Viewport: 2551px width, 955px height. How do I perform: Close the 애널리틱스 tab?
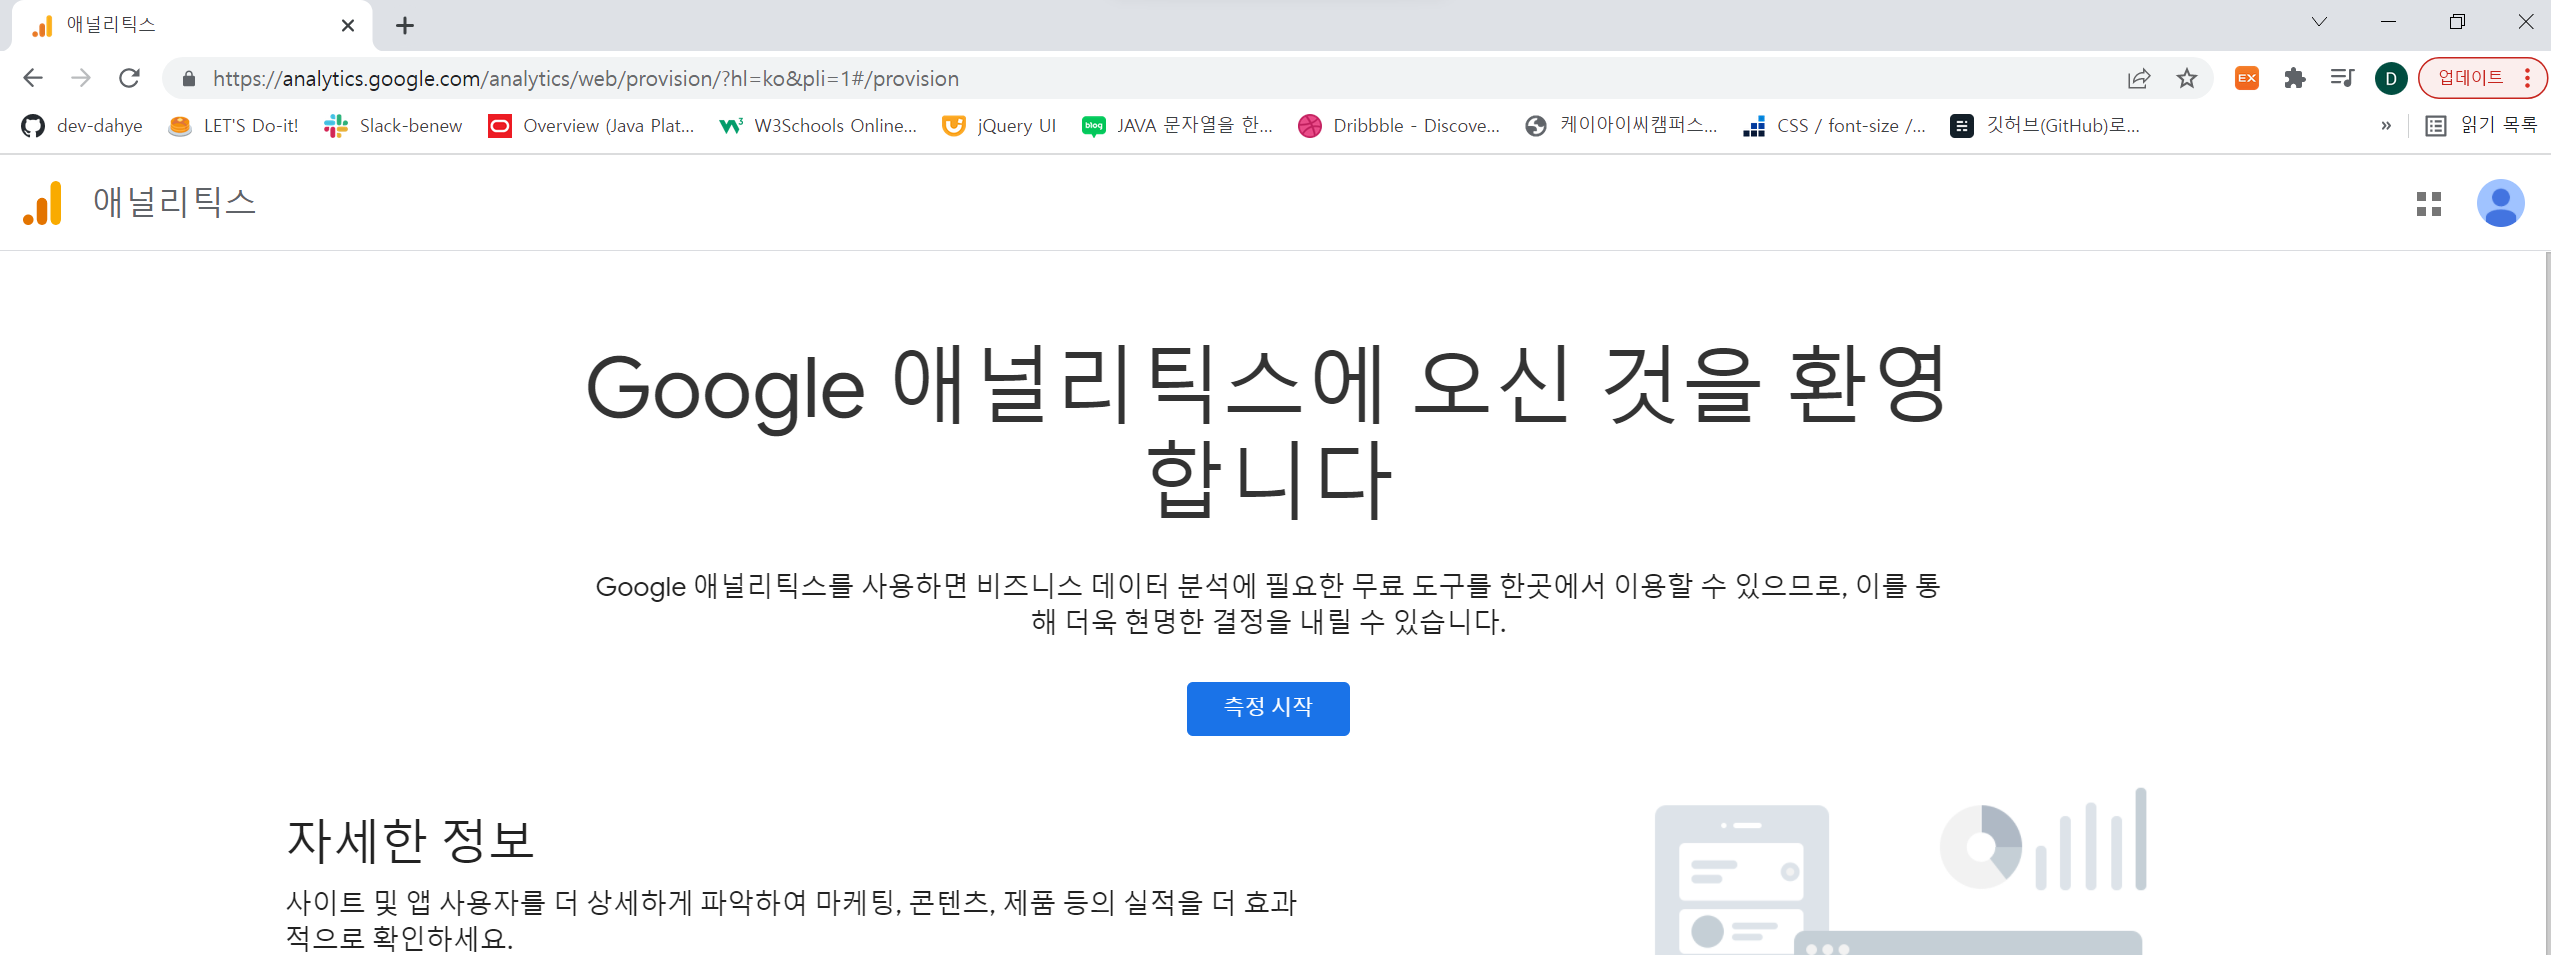(348, 26)
